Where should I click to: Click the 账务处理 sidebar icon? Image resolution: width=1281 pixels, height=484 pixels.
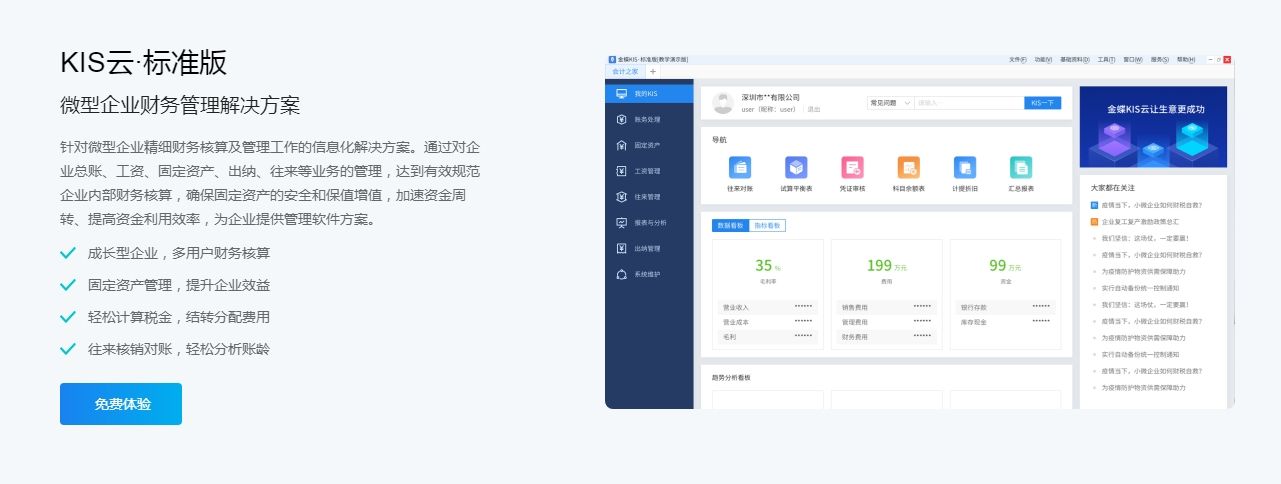pos(621,119)
